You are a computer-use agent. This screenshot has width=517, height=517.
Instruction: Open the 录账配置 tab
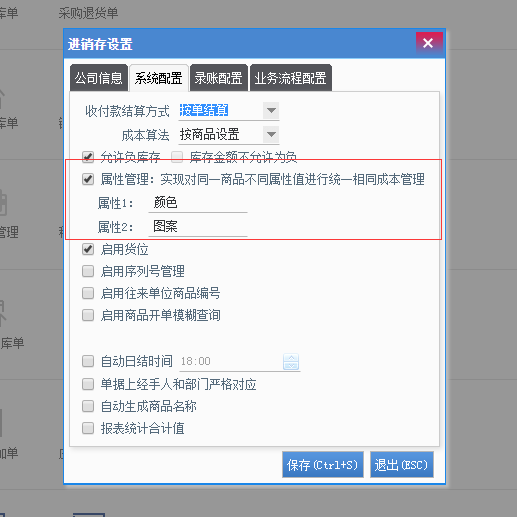[x=219, y=78]
